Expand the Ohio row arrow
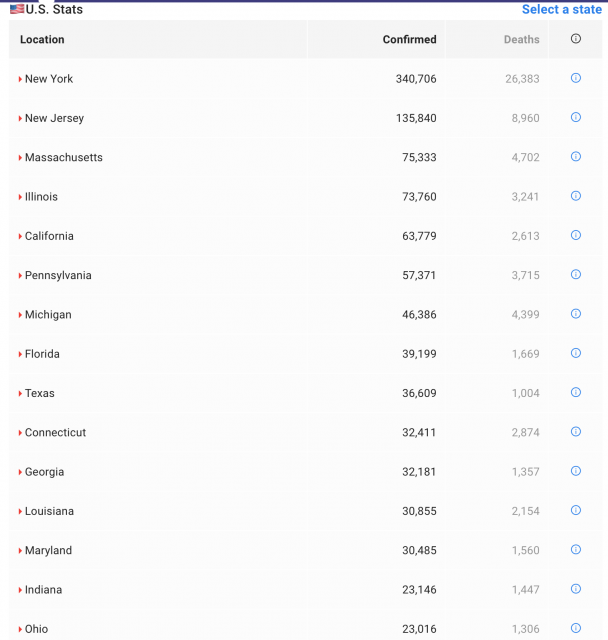 coord(20,629)
